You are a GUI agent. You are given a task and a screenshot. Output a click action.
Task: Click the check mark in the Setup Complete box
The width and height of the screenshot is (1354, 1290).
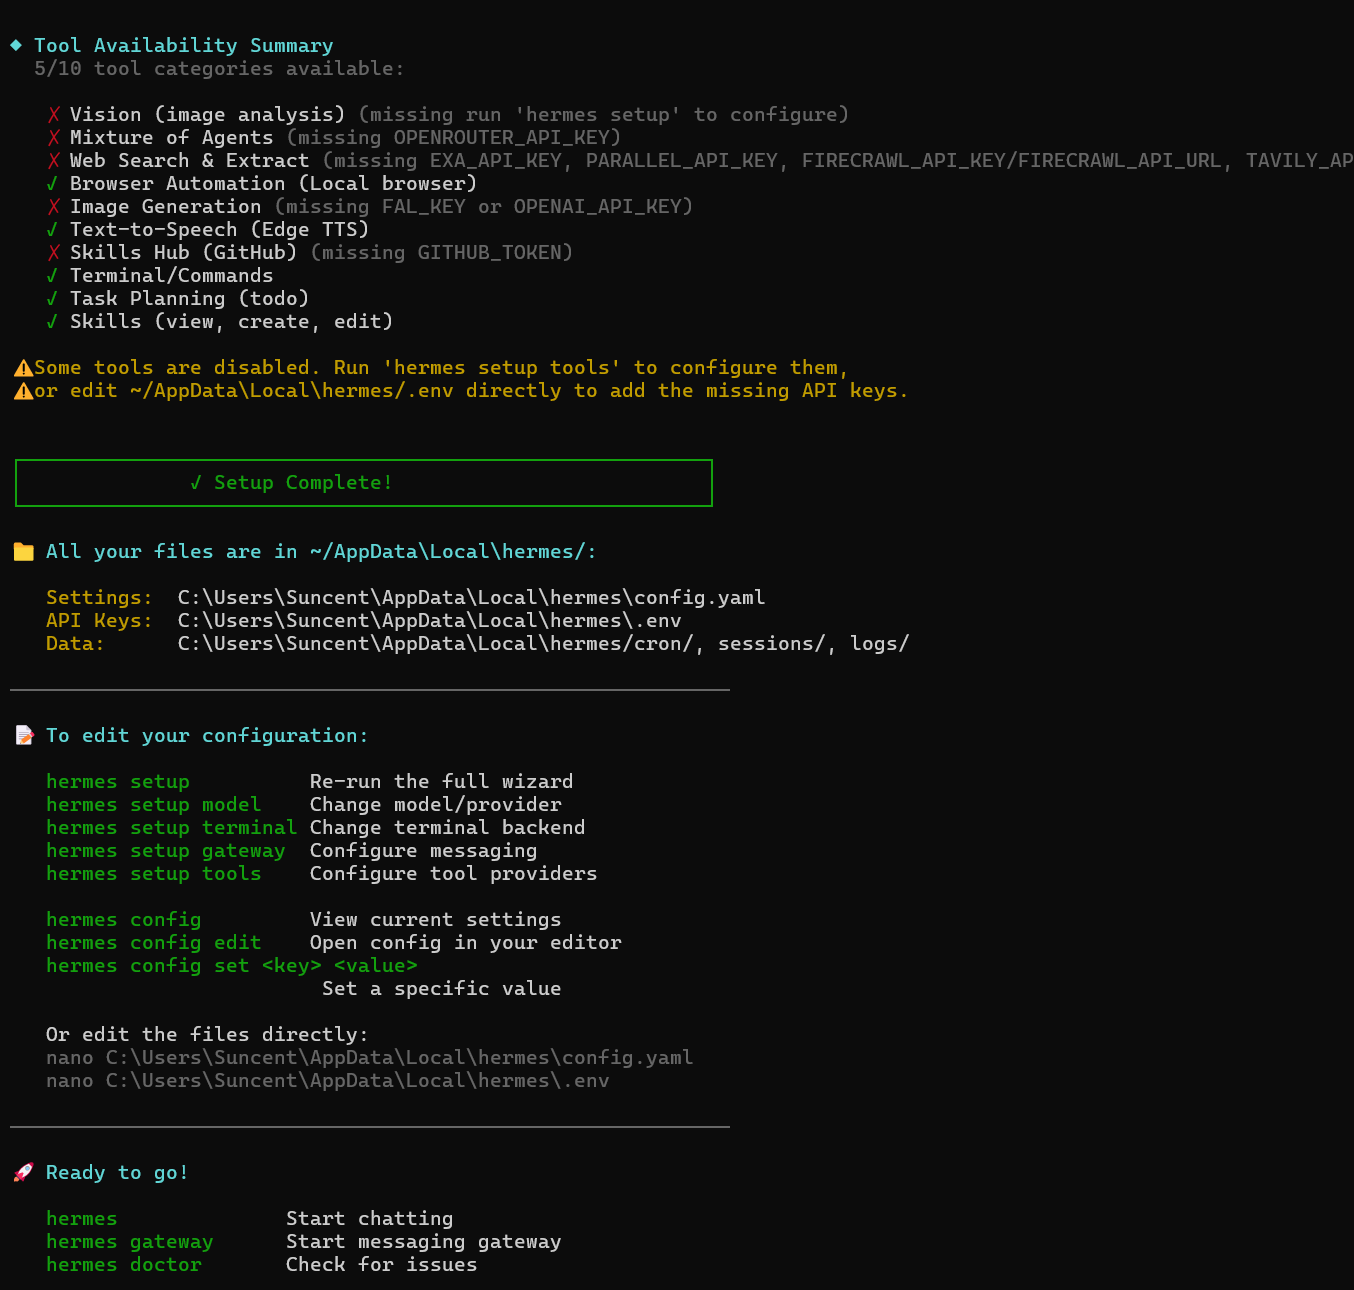[x=196, y=483]
